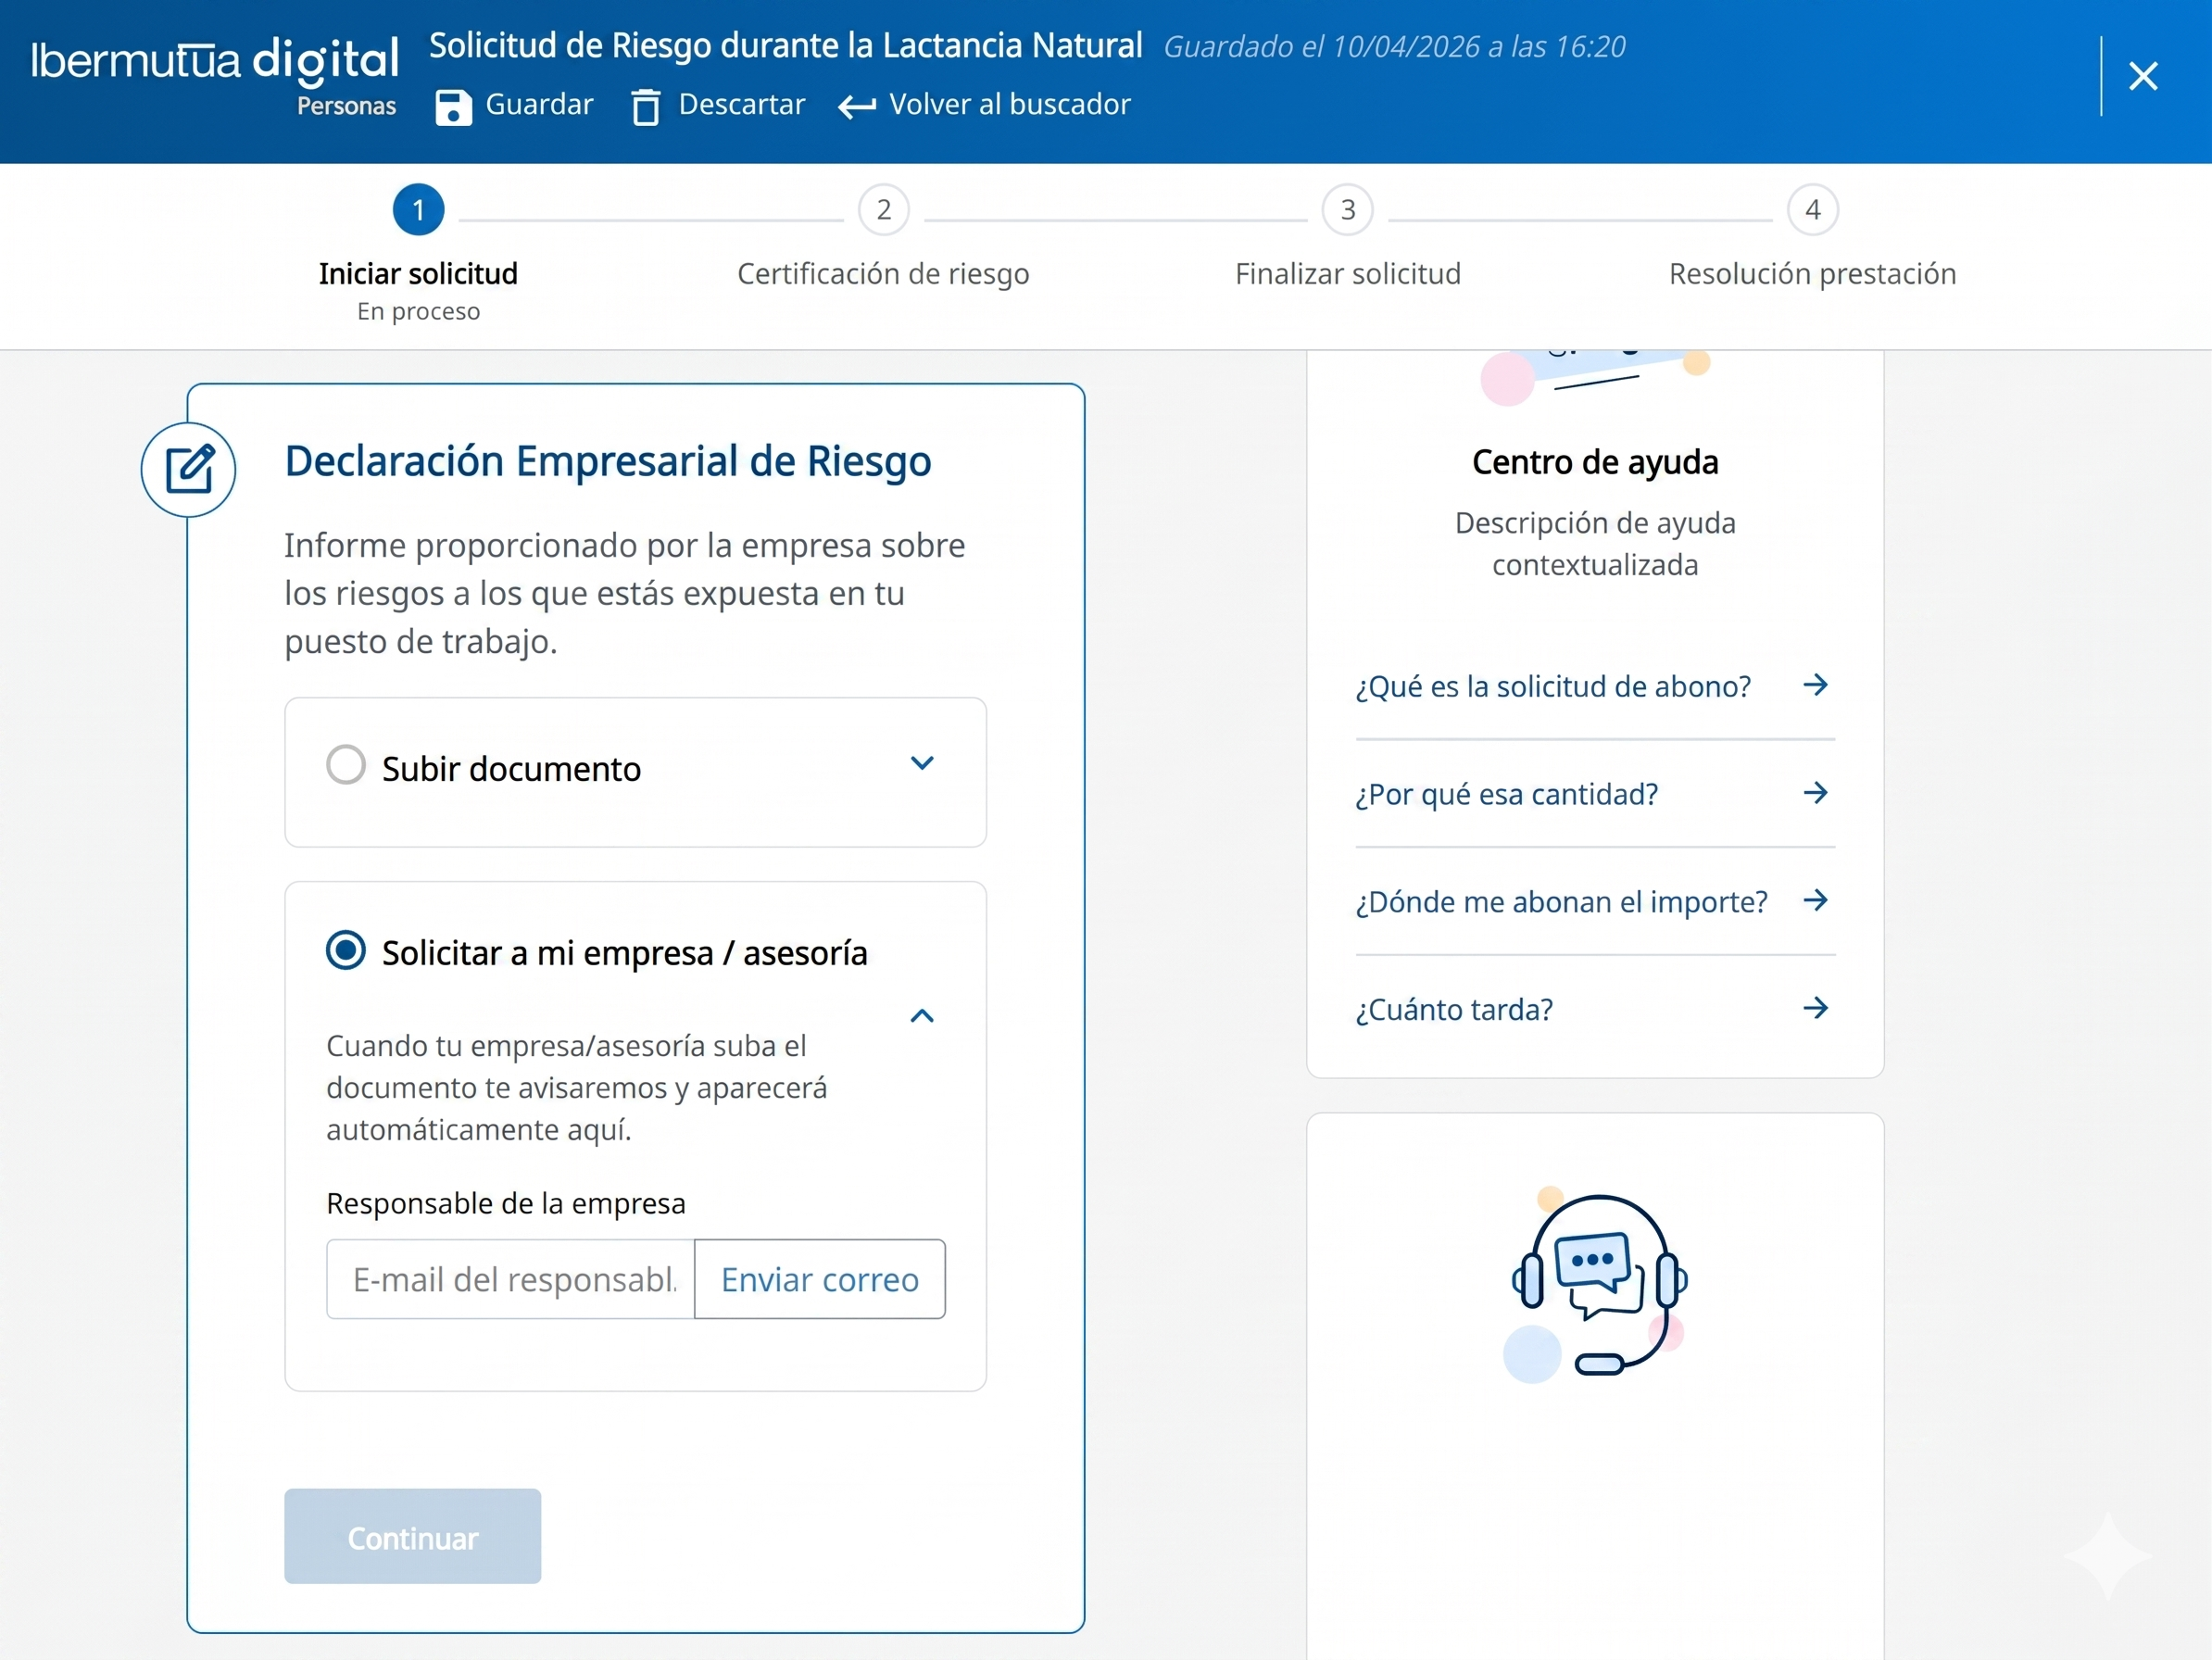Viewport: 2212px width, 1660px height.
Task: Go to step 2 Certificación de riesgo
Action: (x=883, y=211)
